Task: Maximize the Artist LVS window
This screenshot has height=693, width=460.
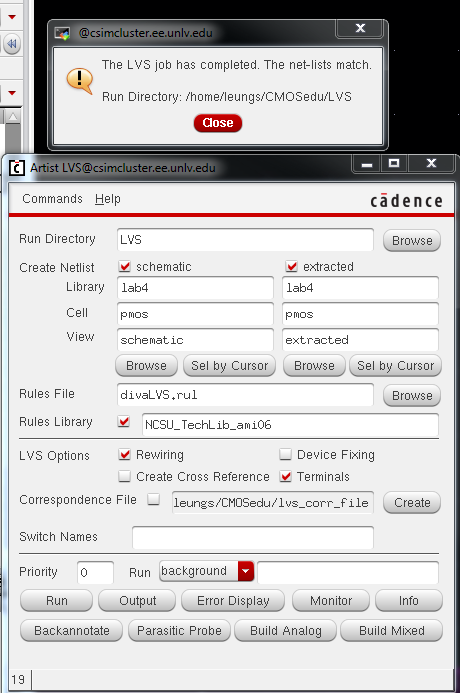Action: (x=394, y=163)
